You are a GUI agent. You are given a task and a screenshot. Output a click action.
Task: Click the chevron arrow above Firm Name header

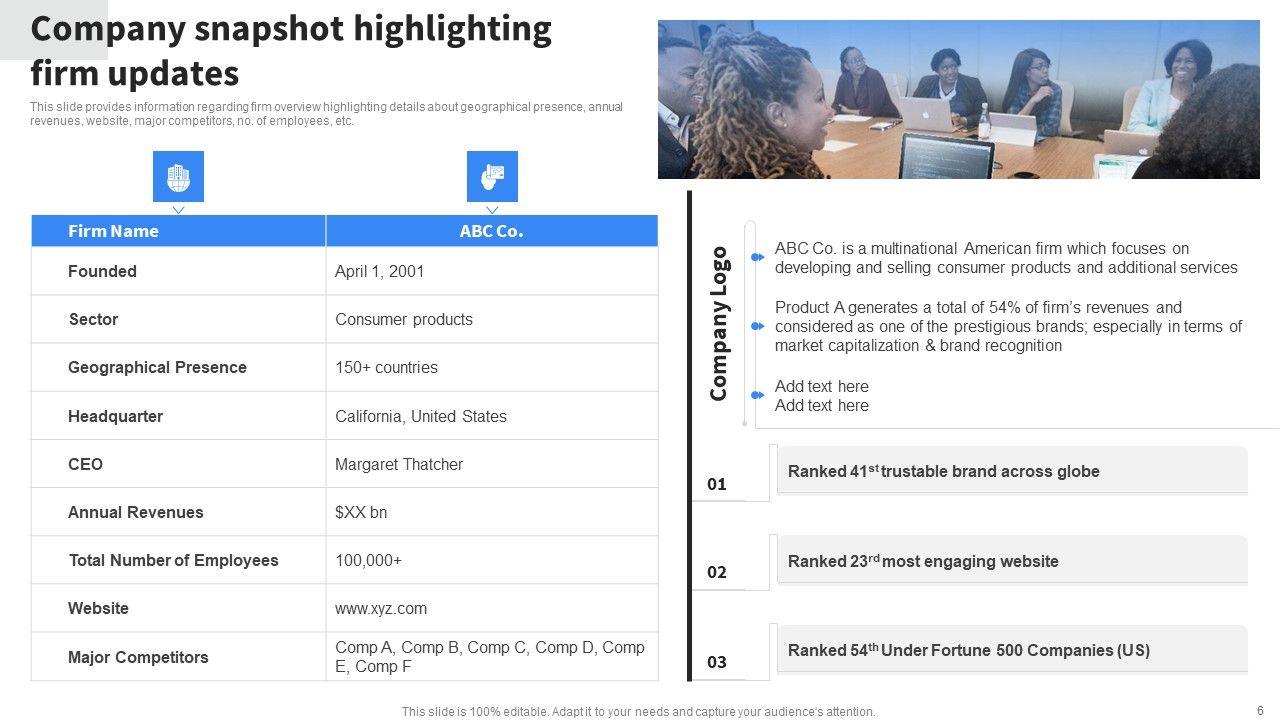[x=178, y=210]
